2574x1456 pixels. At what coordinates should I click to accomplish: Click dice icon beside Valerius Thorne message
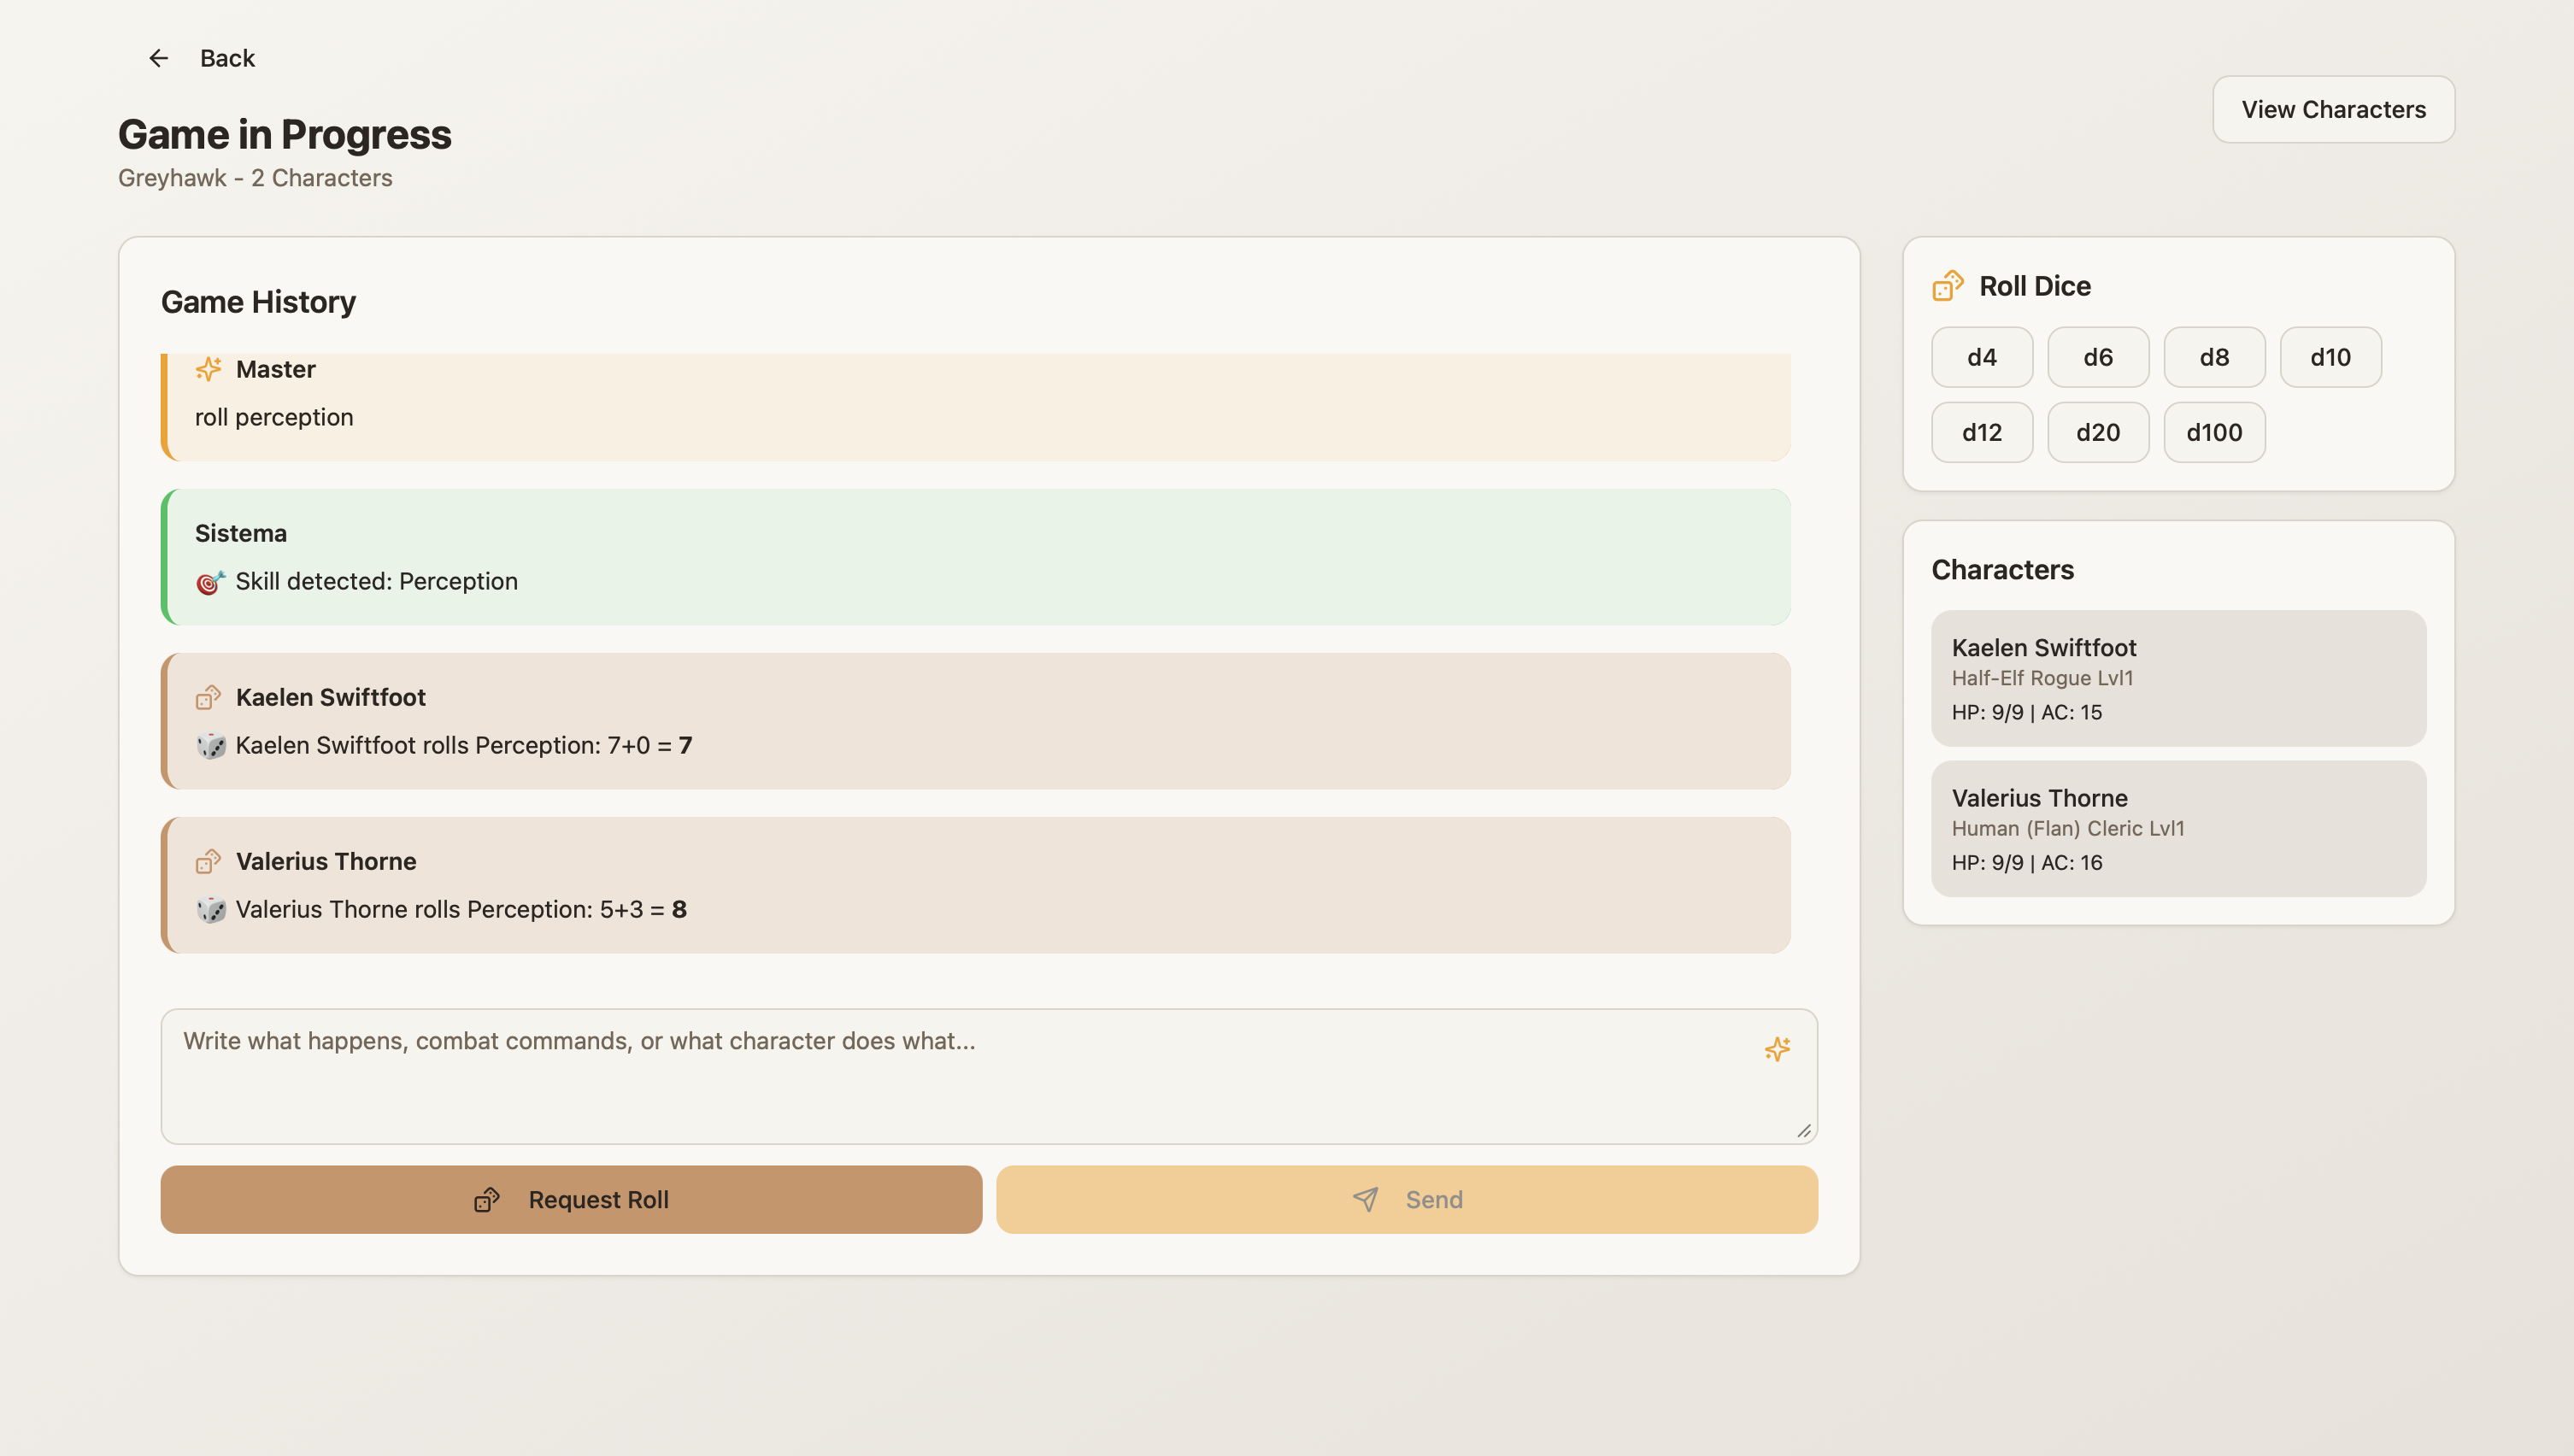[x=208, y=861]
